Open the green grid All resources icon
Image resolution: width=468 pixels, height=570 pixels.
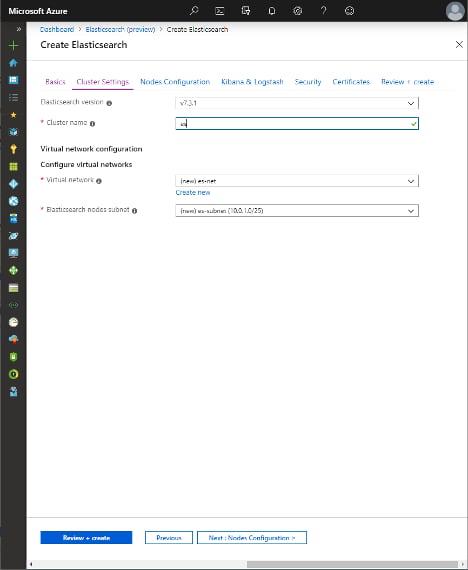tap(13, 166)
